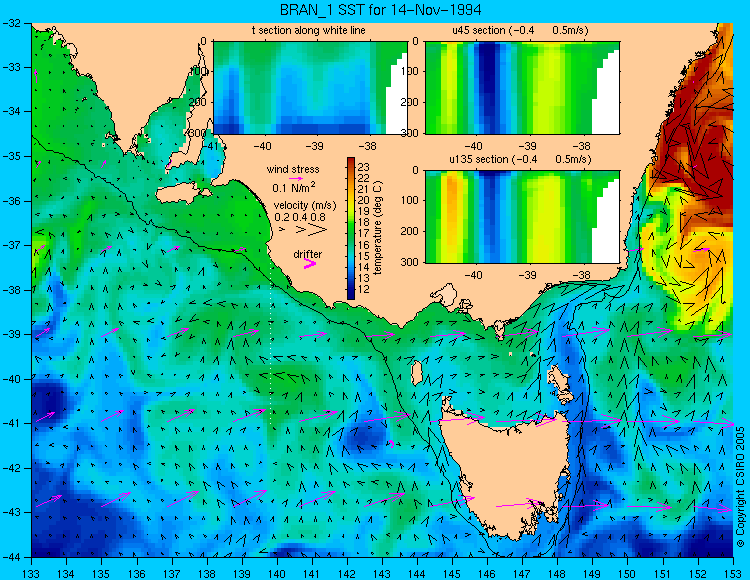Click the '23' colorbar tick label

364,167
